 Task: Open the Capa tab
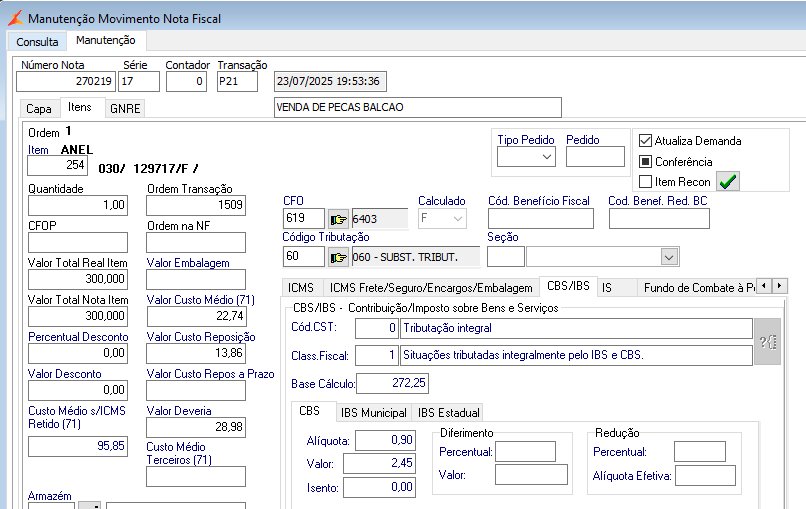coord(39,108)
